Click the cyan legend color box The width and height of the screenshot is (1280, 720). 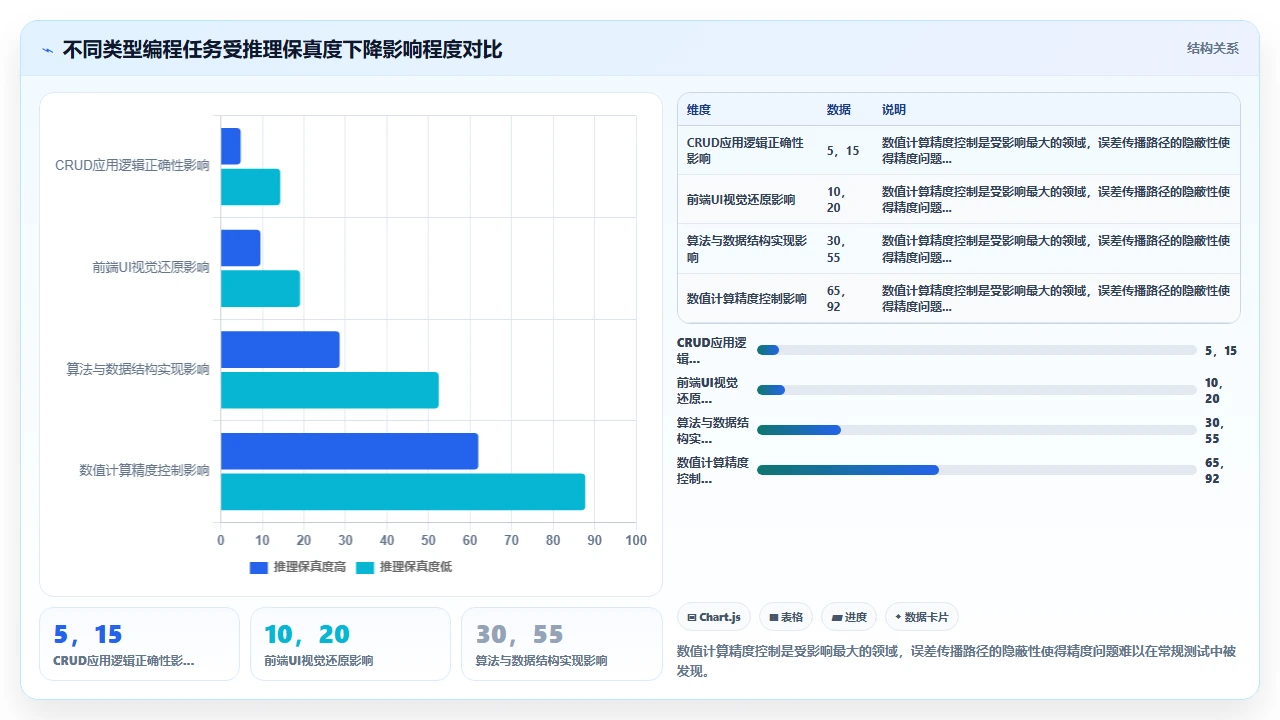[x=365, y=567]
